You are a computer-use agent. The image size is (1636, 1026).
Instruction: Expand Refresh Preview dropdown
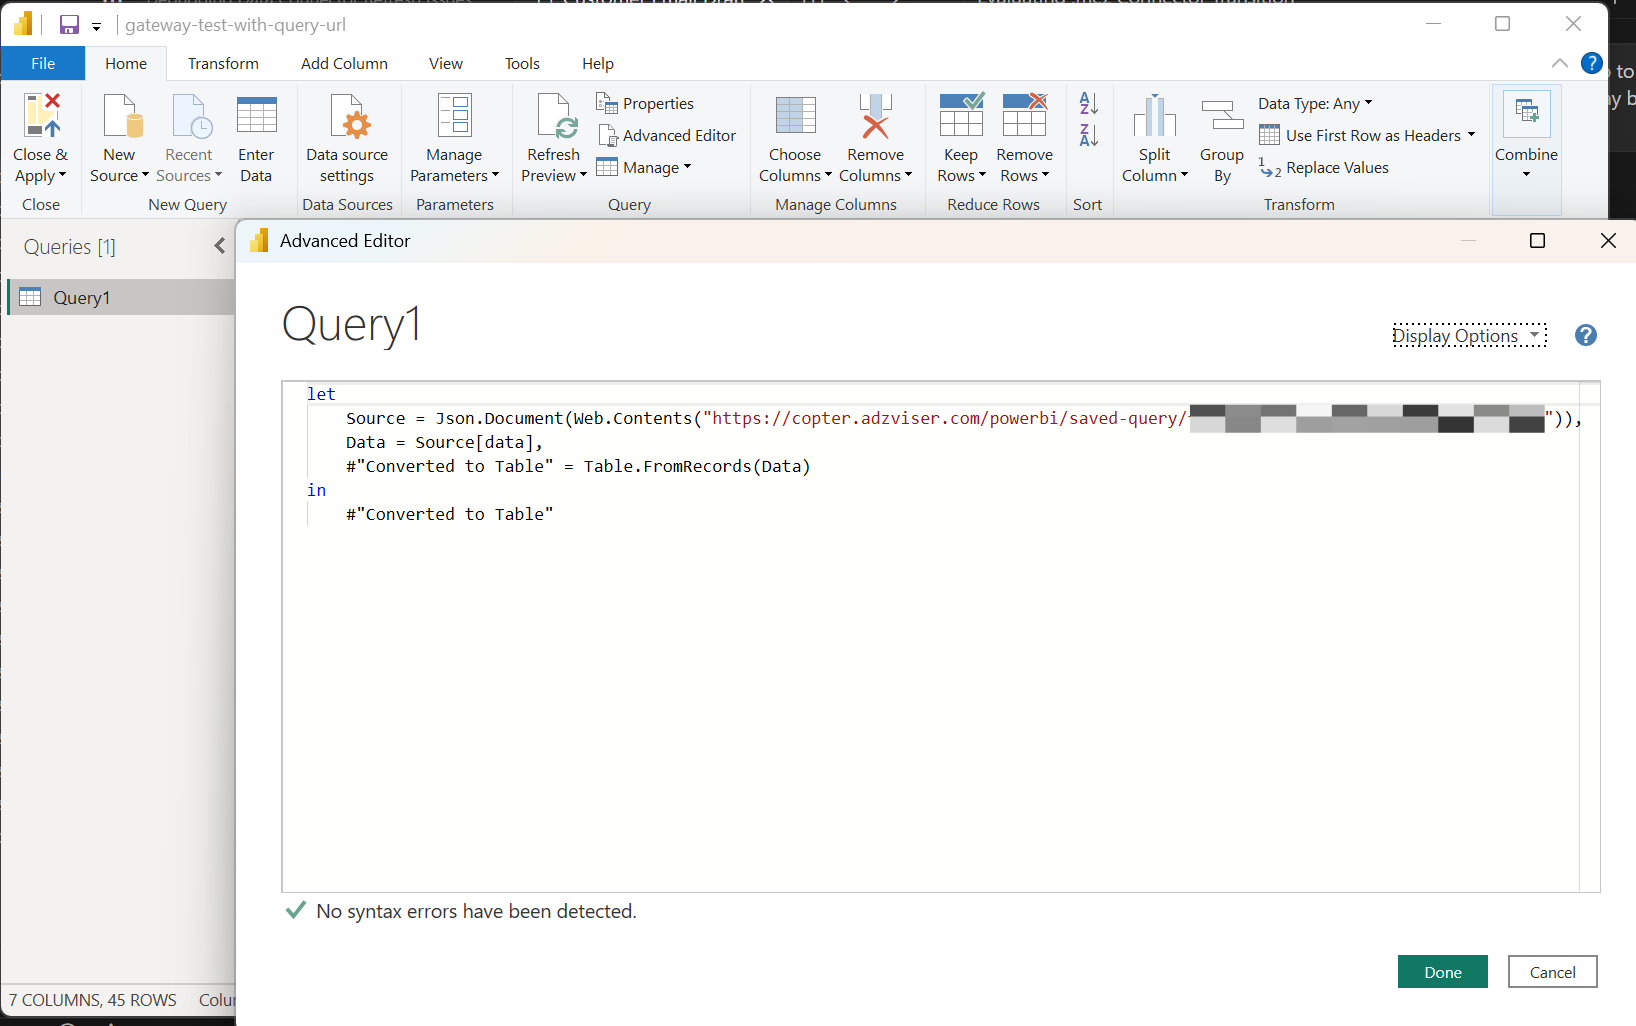point(583,175)
